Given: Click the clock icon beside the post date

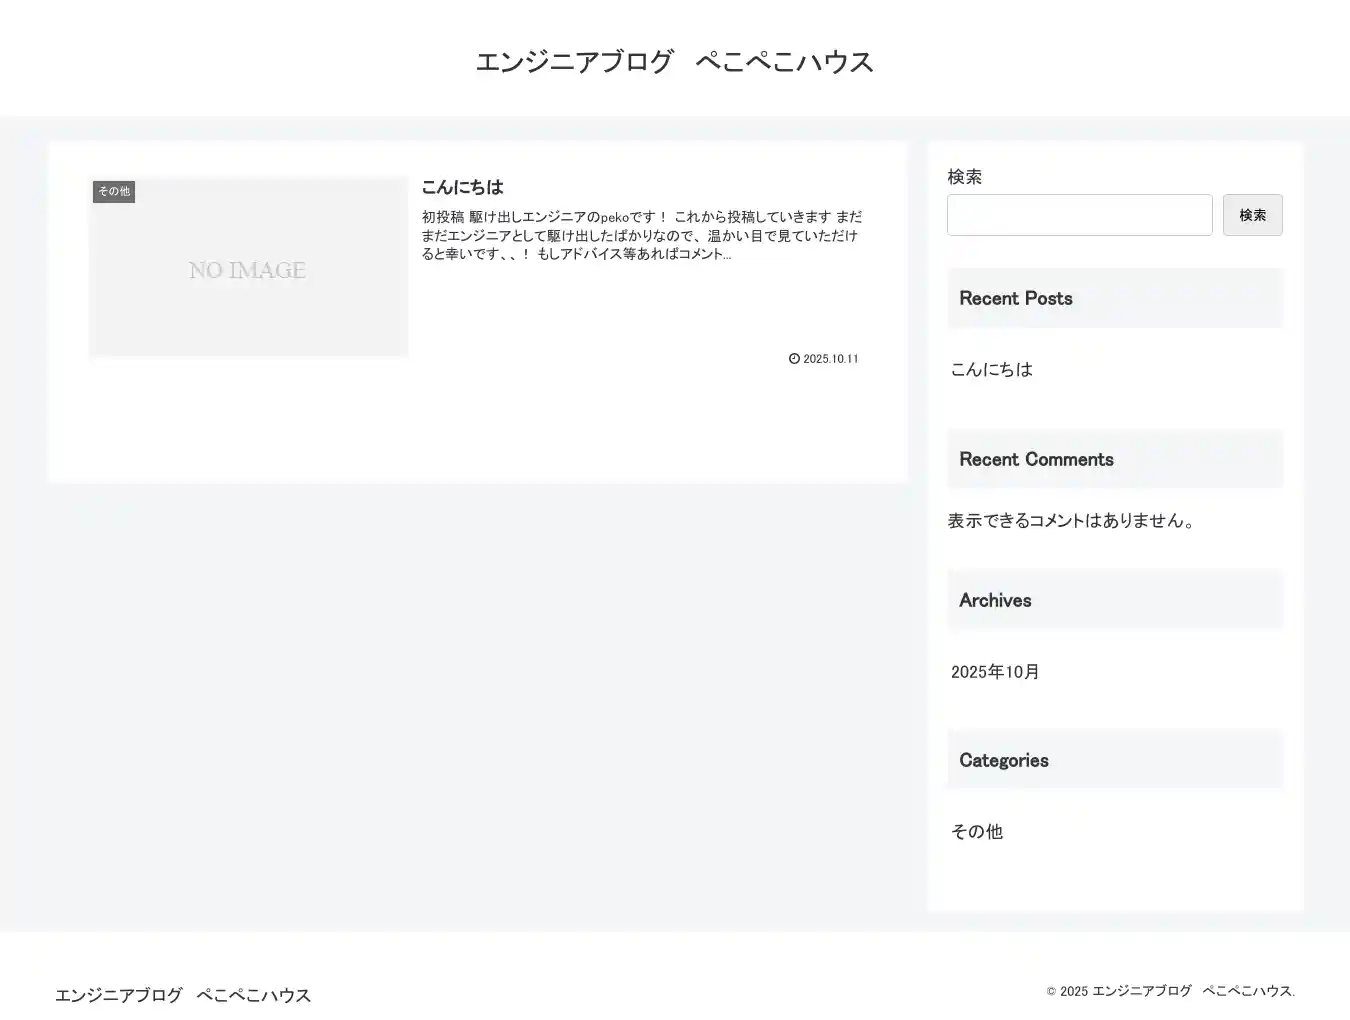Looking at the screenshot, I should (x=794, y=359).
